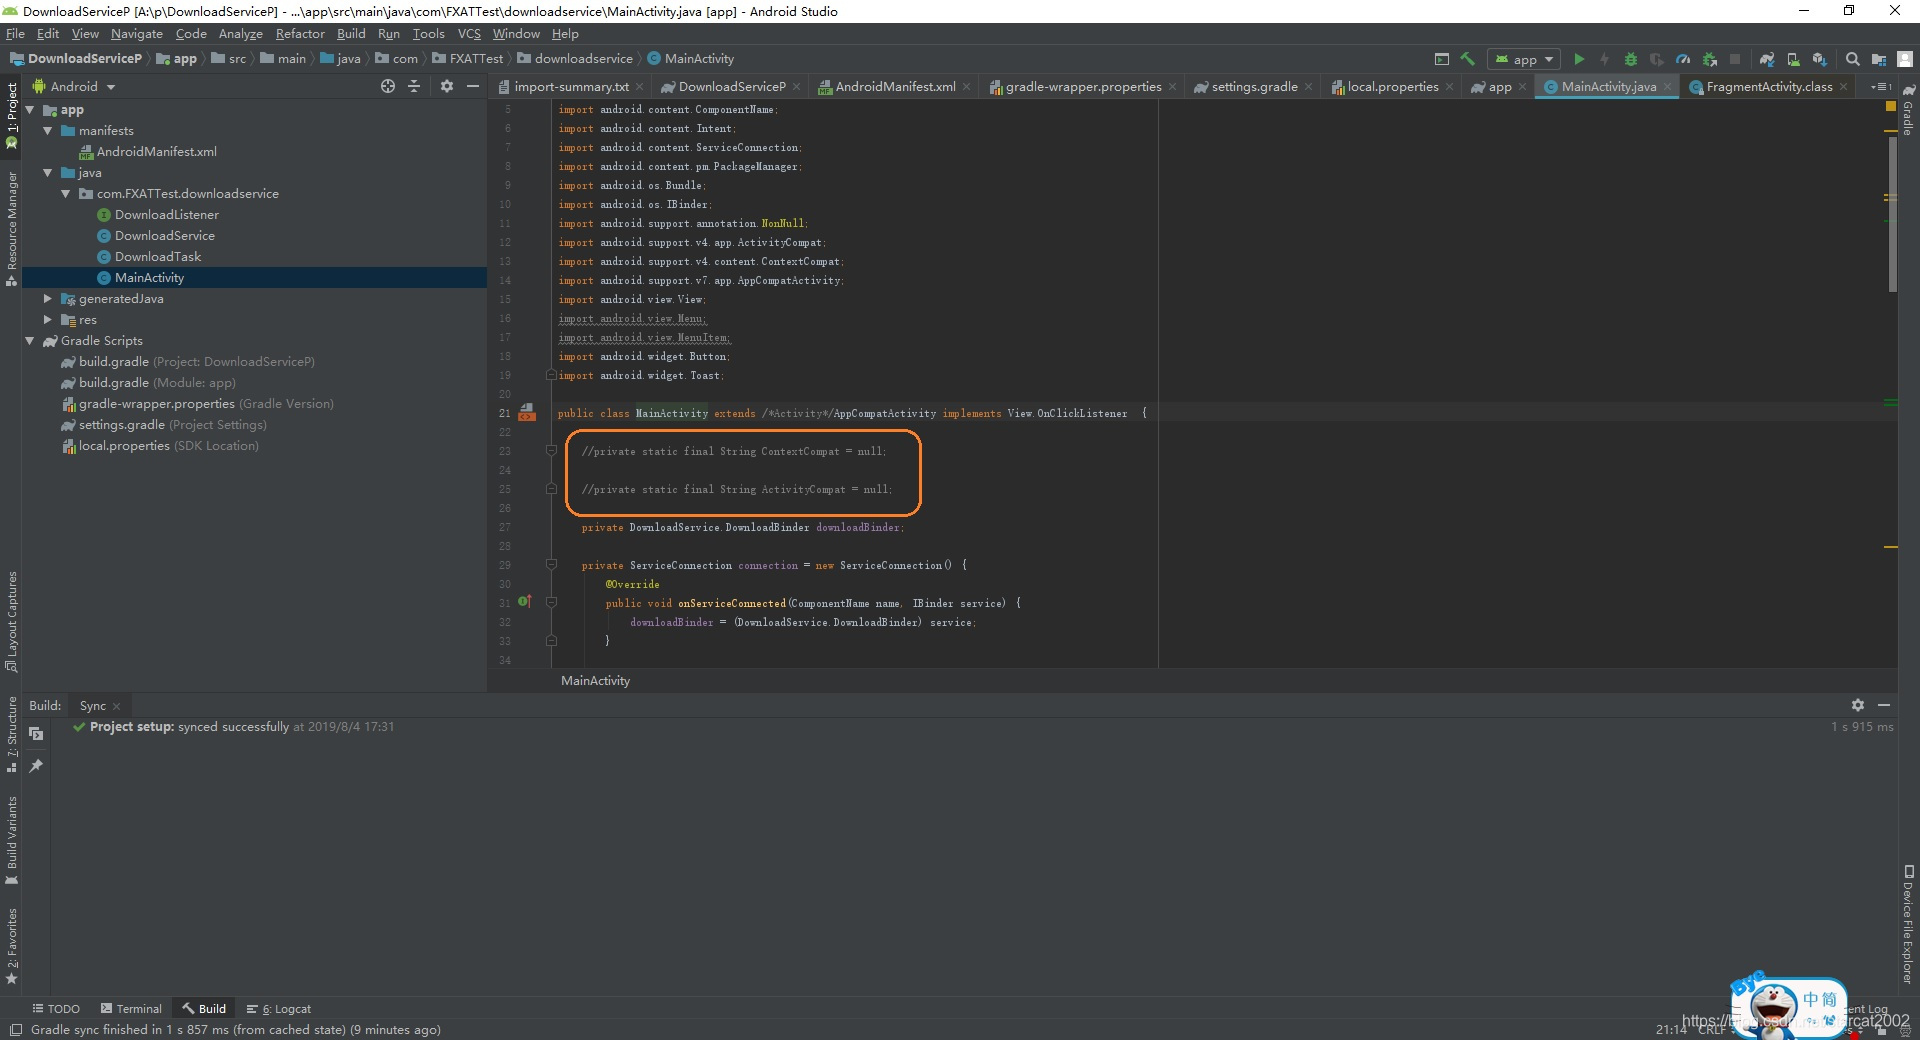Collapse com.FXATTest.downloadservice package

click(x=66, y=194)
